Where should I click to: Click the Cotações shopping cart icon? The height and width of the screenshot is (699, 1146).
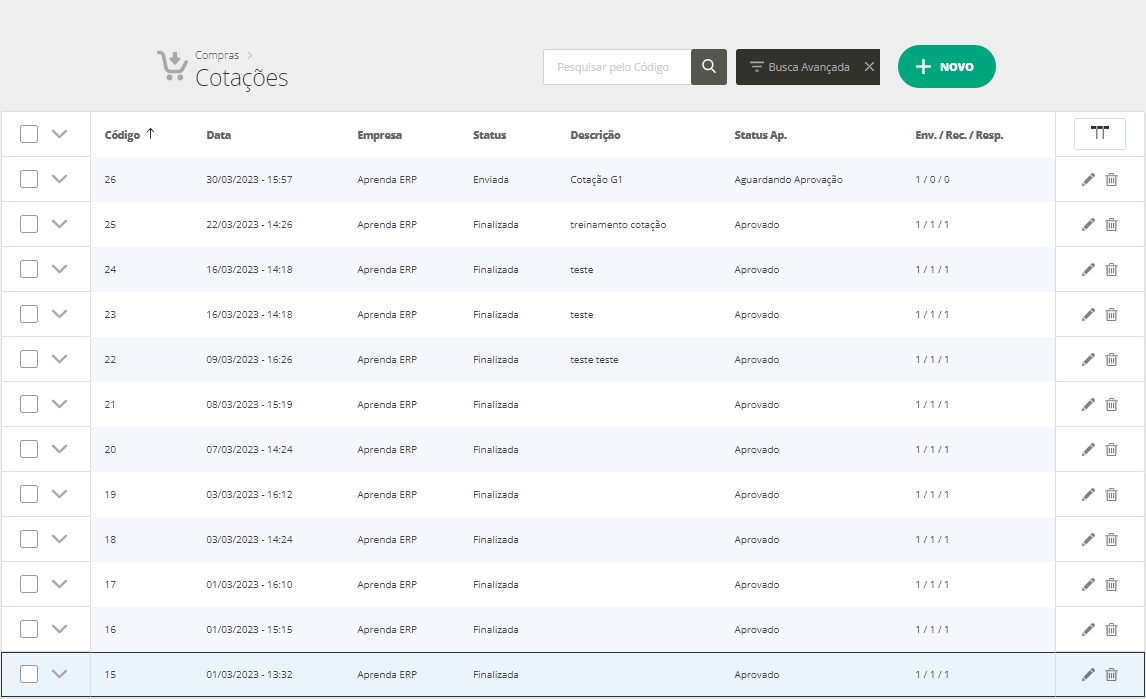point(172,66)
